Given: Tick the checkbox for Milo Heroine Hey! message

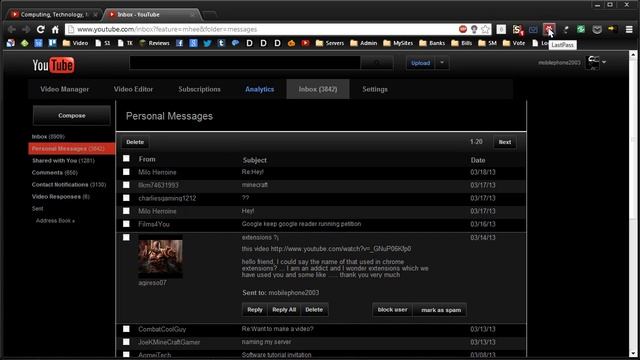Looking at the screenshot, I should click(126, 211).
